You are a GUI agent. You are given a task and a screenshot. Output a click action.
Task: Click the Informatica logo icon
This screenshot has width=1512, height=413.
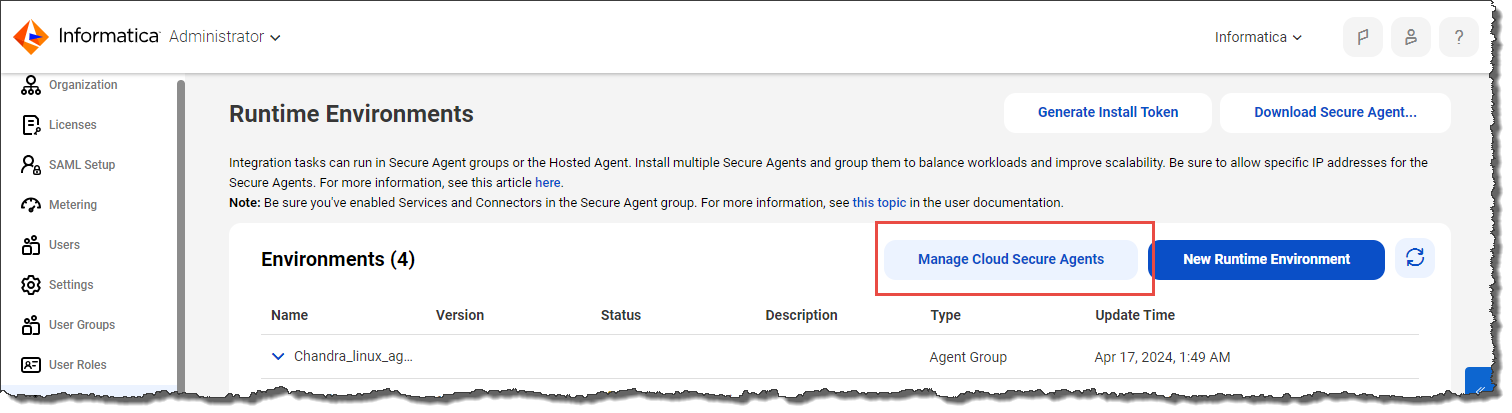click(32, 37)
